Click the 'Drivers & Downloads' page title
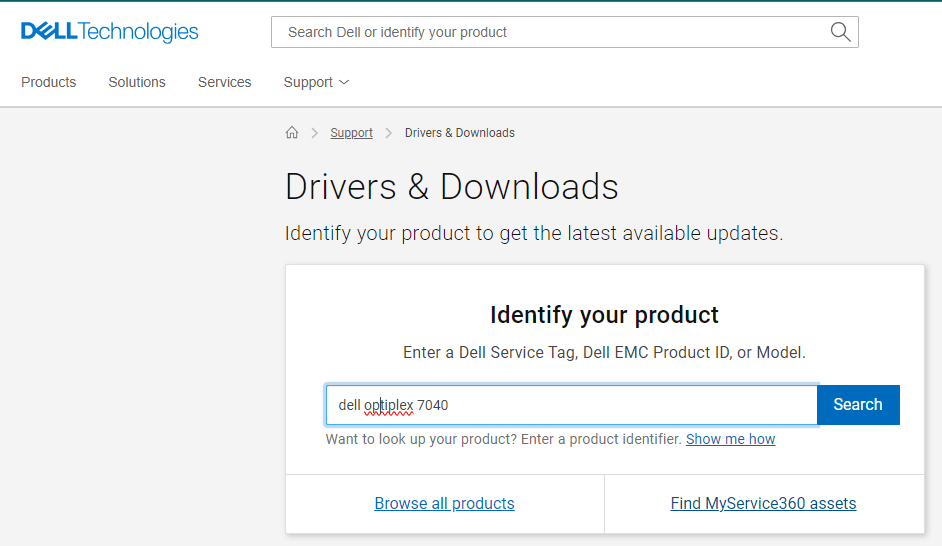Viewport: 942px width, 546px height. 452,186
